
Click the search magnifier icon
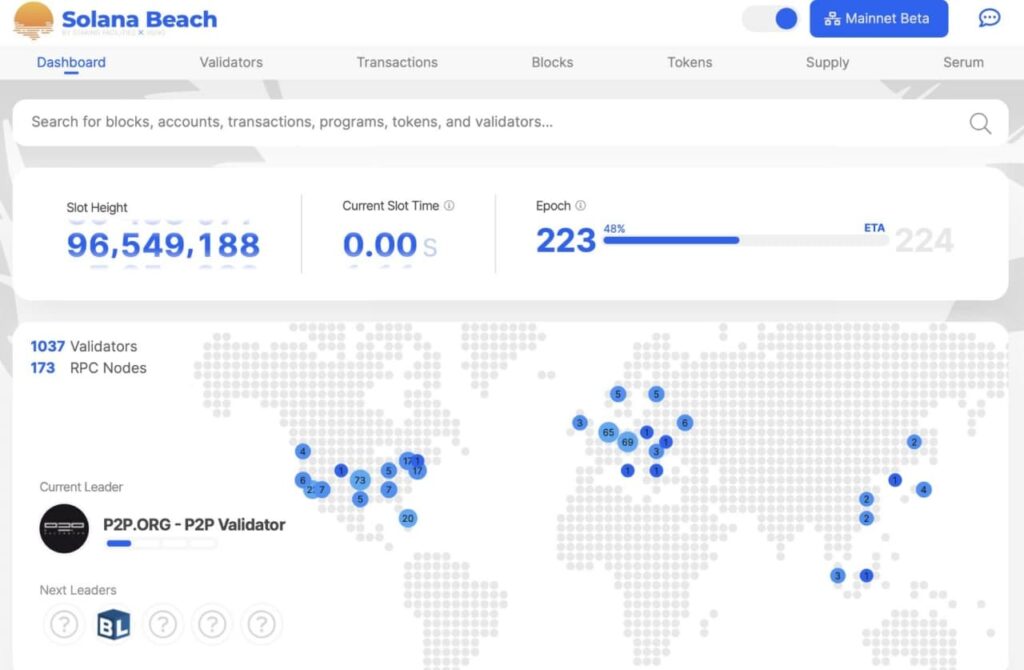tap(980, 123)
